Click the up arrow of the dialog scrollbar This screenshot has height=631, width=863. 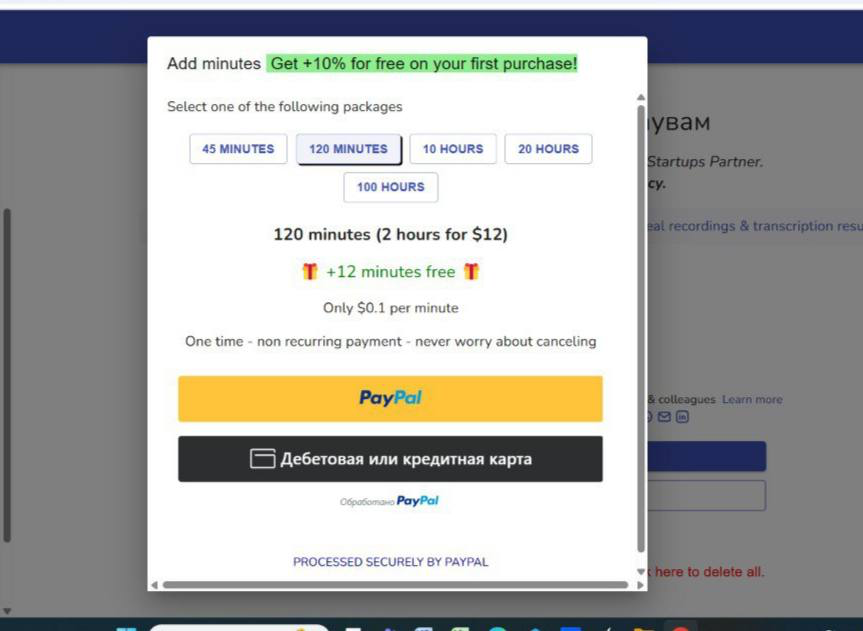[641, 97]
